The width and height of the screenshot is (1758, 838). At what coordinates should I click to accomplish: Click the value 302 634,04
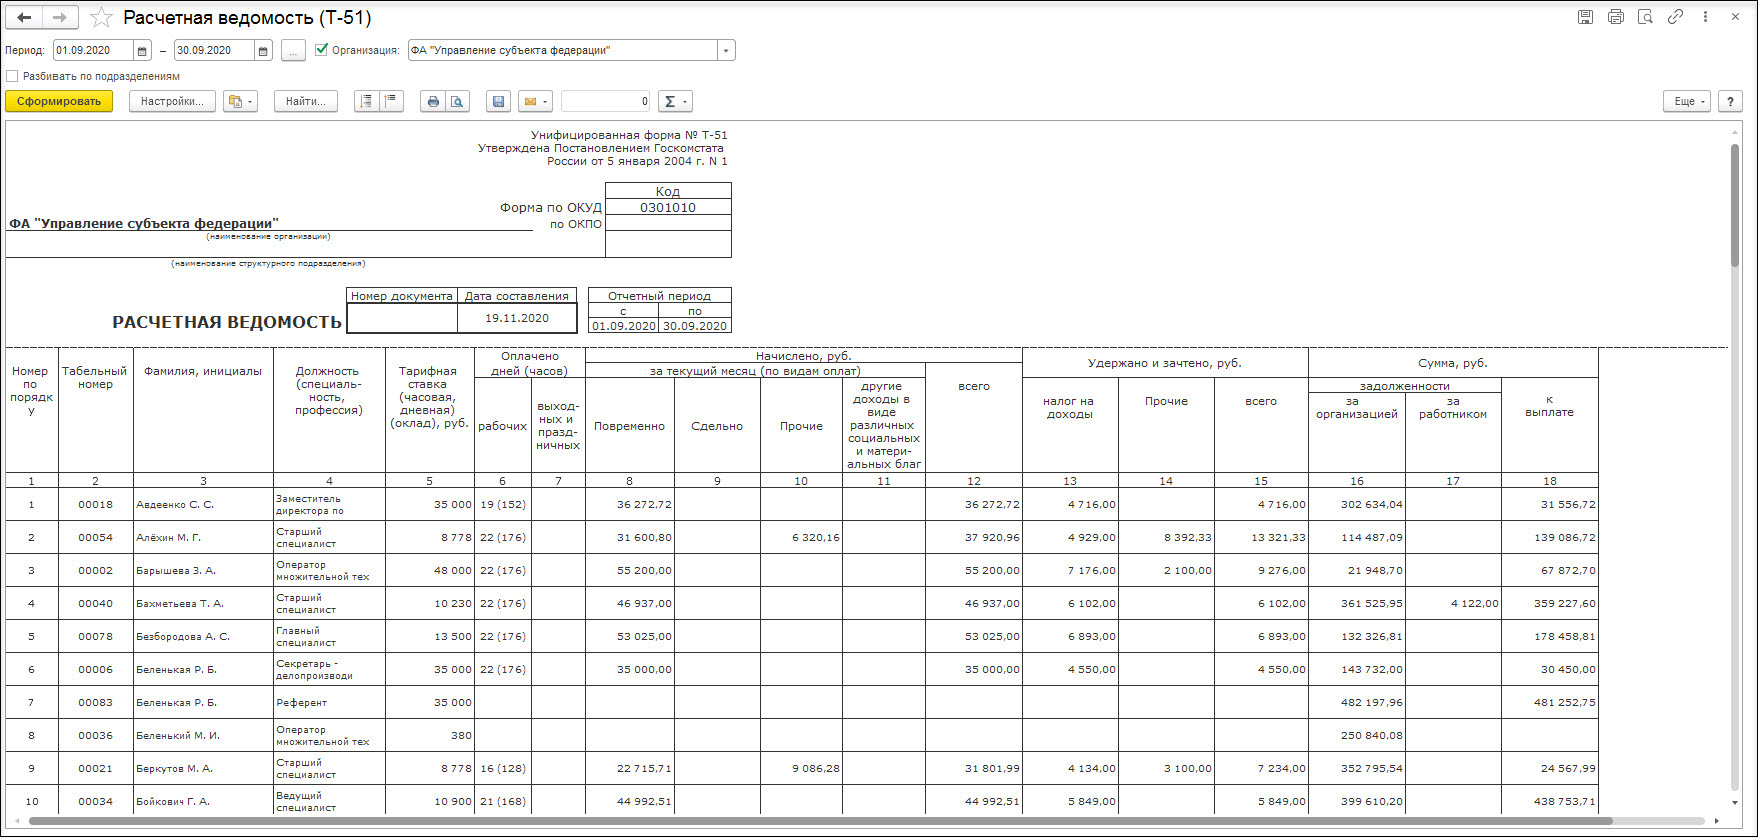pos(1357,505)
